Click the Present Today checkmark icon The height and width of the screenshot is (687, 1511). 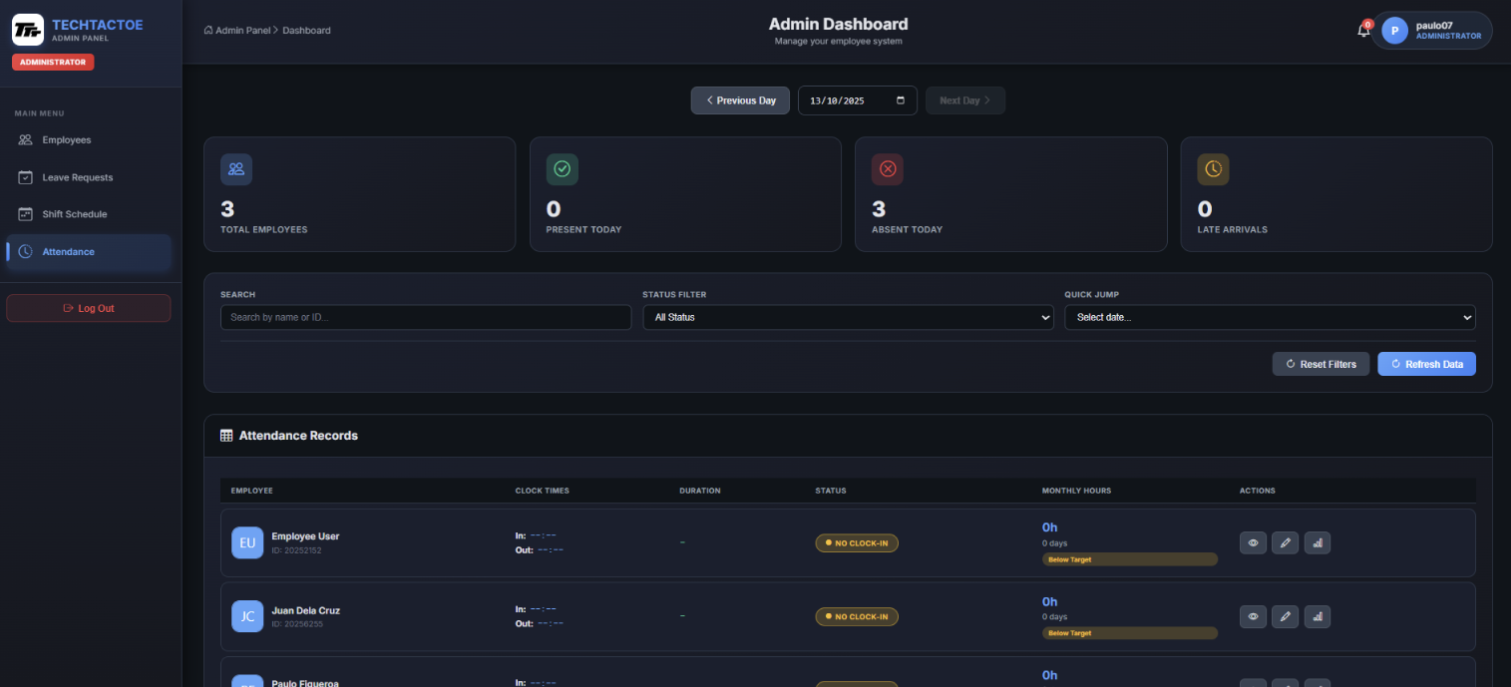(562, 169)
